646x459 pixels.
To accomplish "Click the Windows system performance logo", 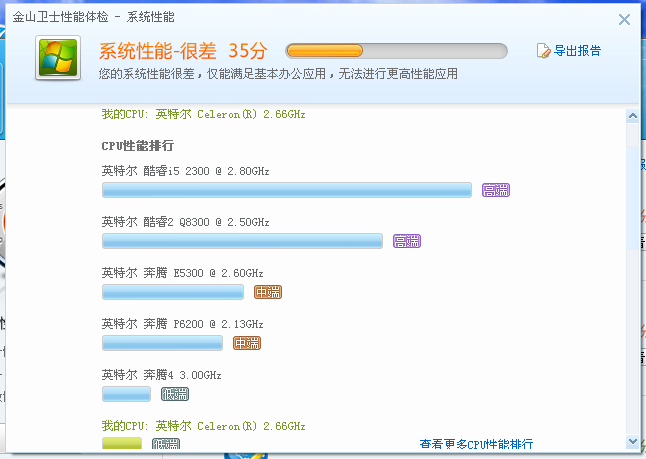I will (x=59, y=58).
